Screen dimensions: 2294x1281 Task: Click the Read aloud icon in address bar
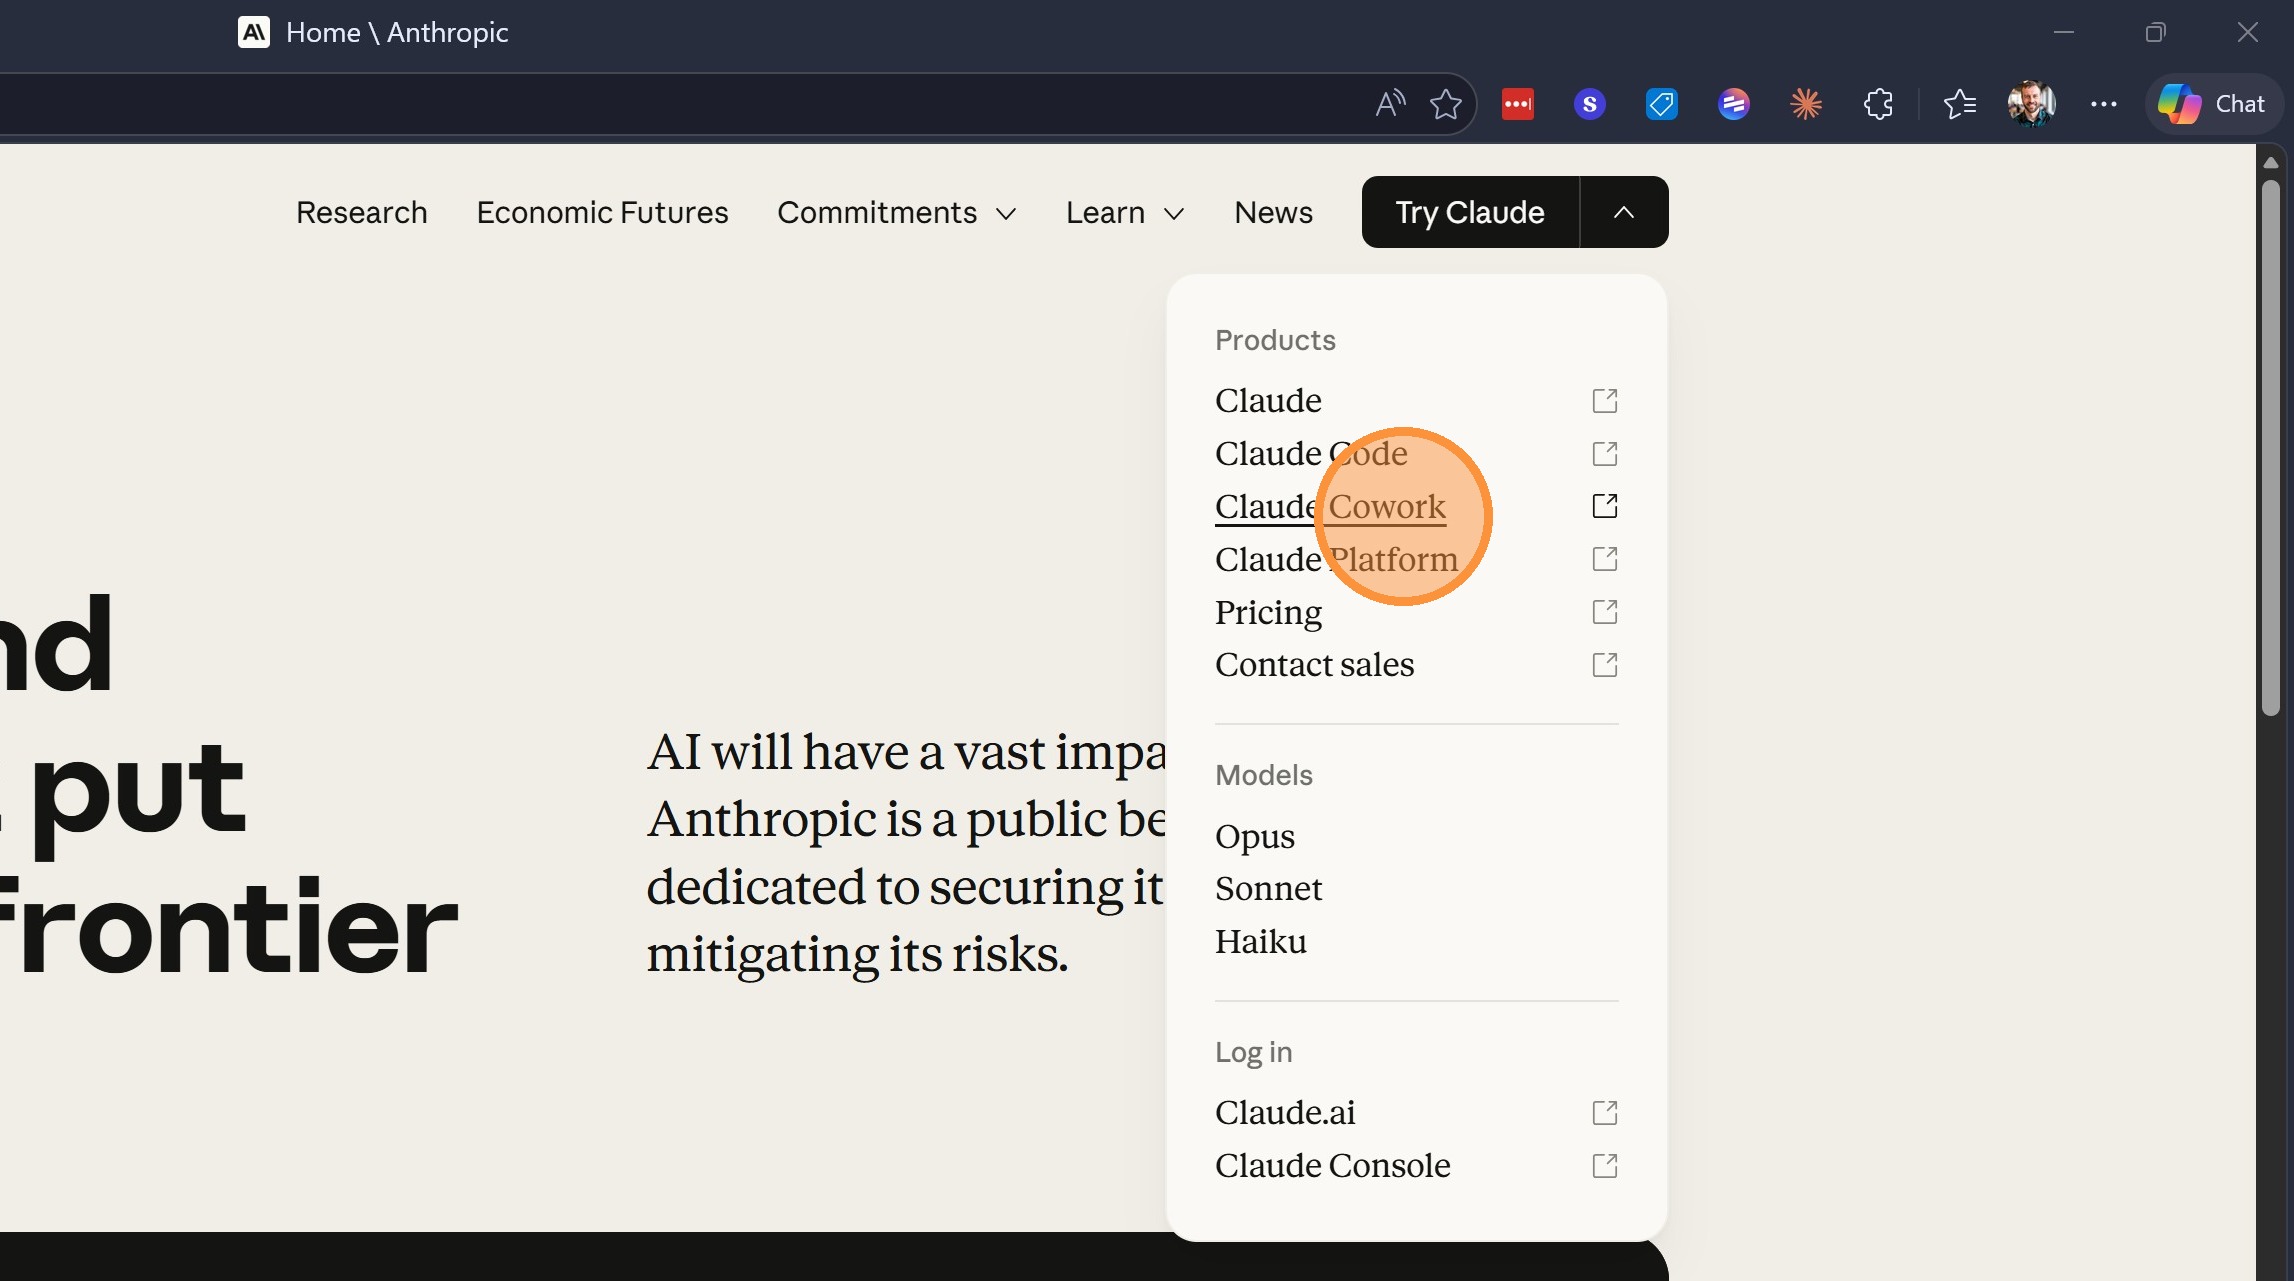click(x=1390, y=104)
